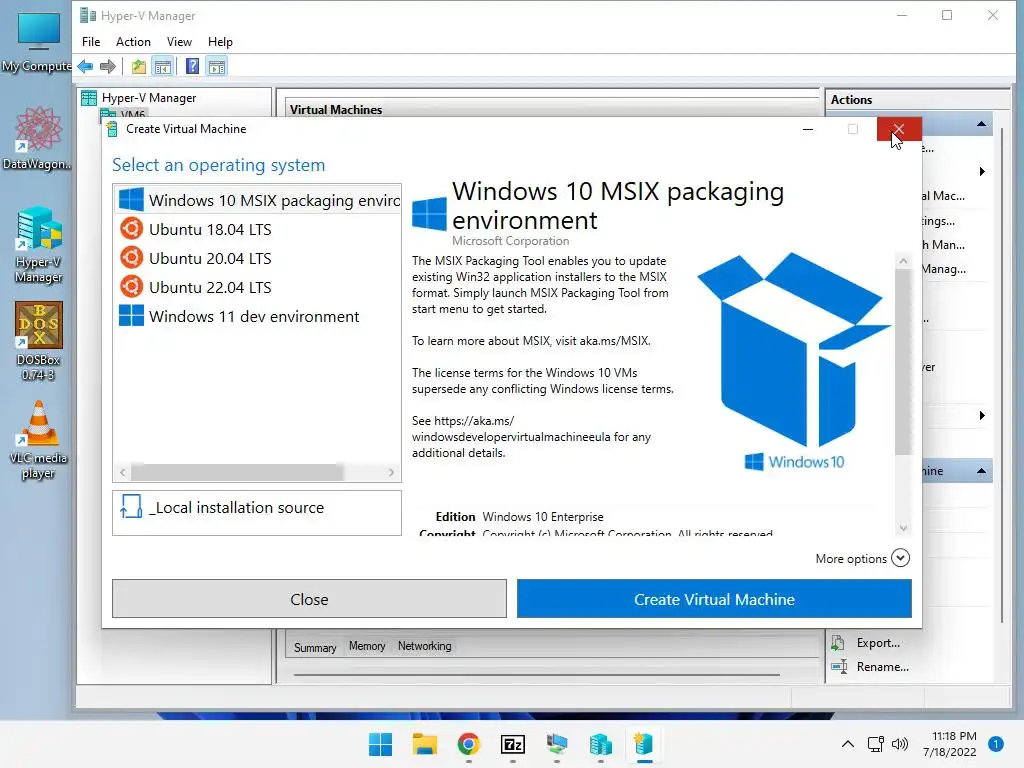Choose Ubuntu 20.04 LTS operating system
1024x768 pixels.
257,258
